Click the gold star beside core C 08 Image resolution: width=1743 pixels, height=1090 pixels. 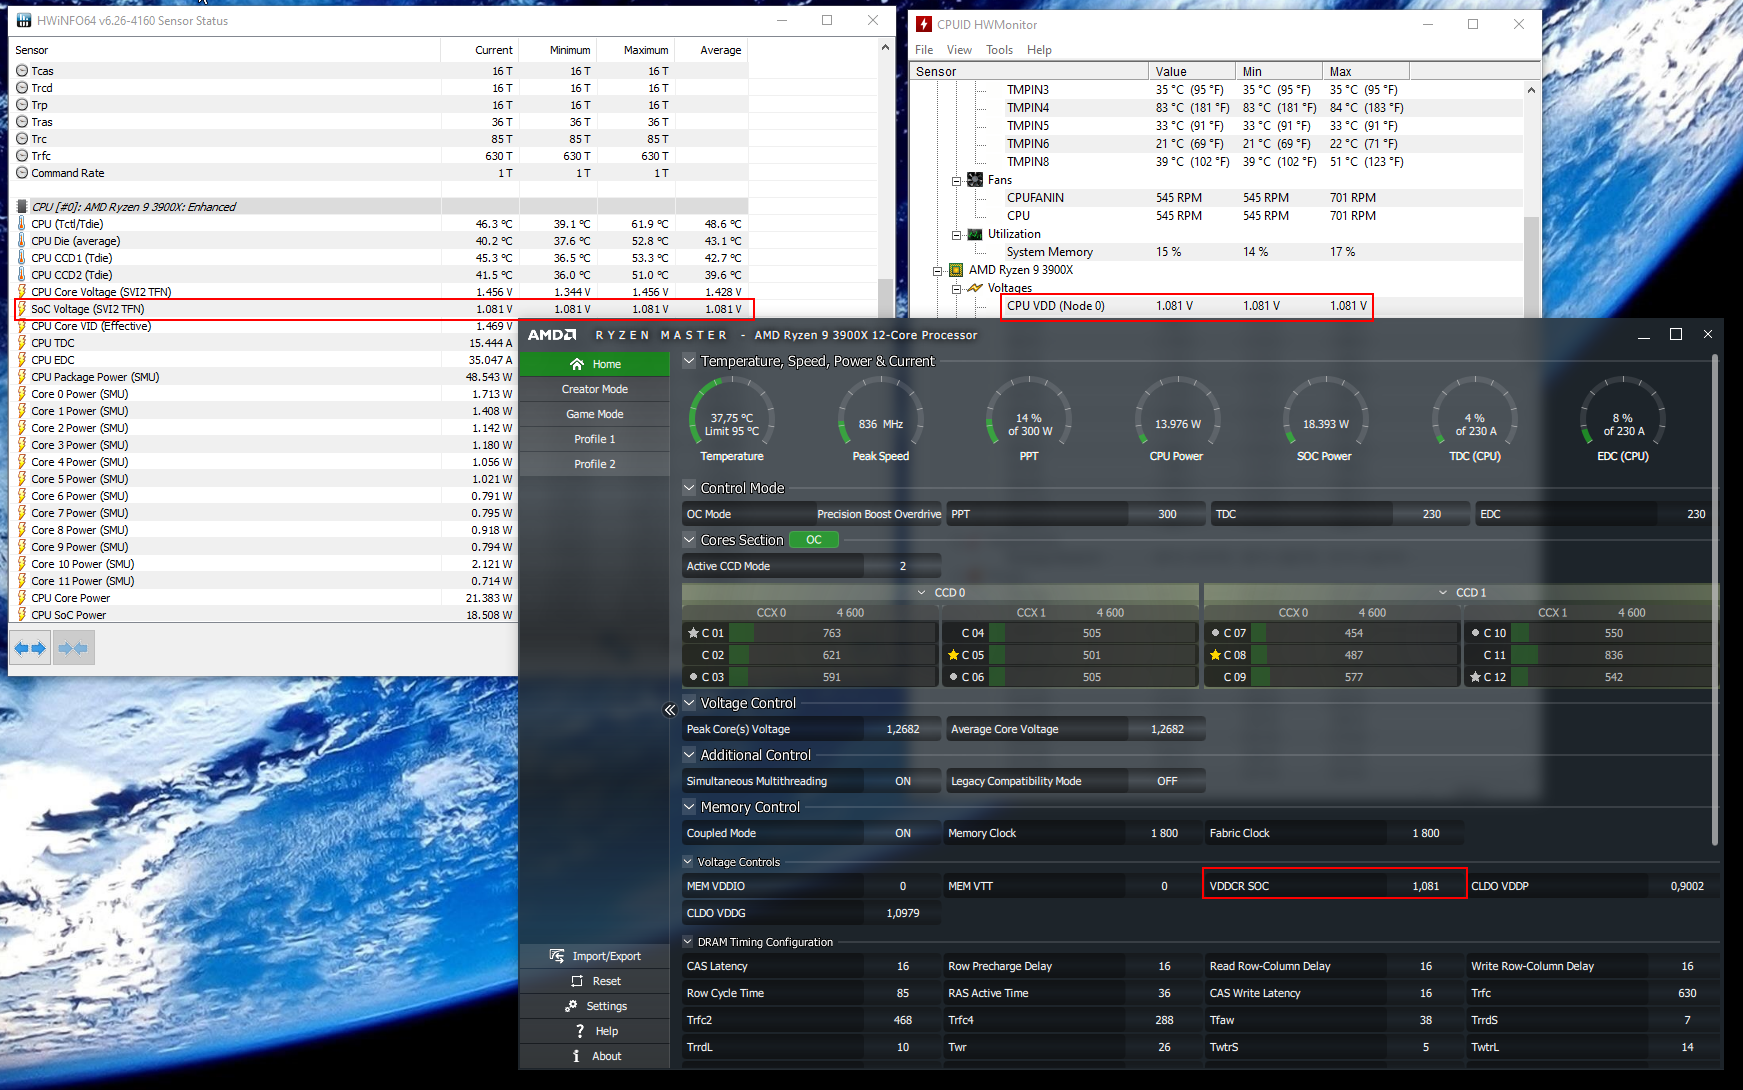pos(1215,655)
